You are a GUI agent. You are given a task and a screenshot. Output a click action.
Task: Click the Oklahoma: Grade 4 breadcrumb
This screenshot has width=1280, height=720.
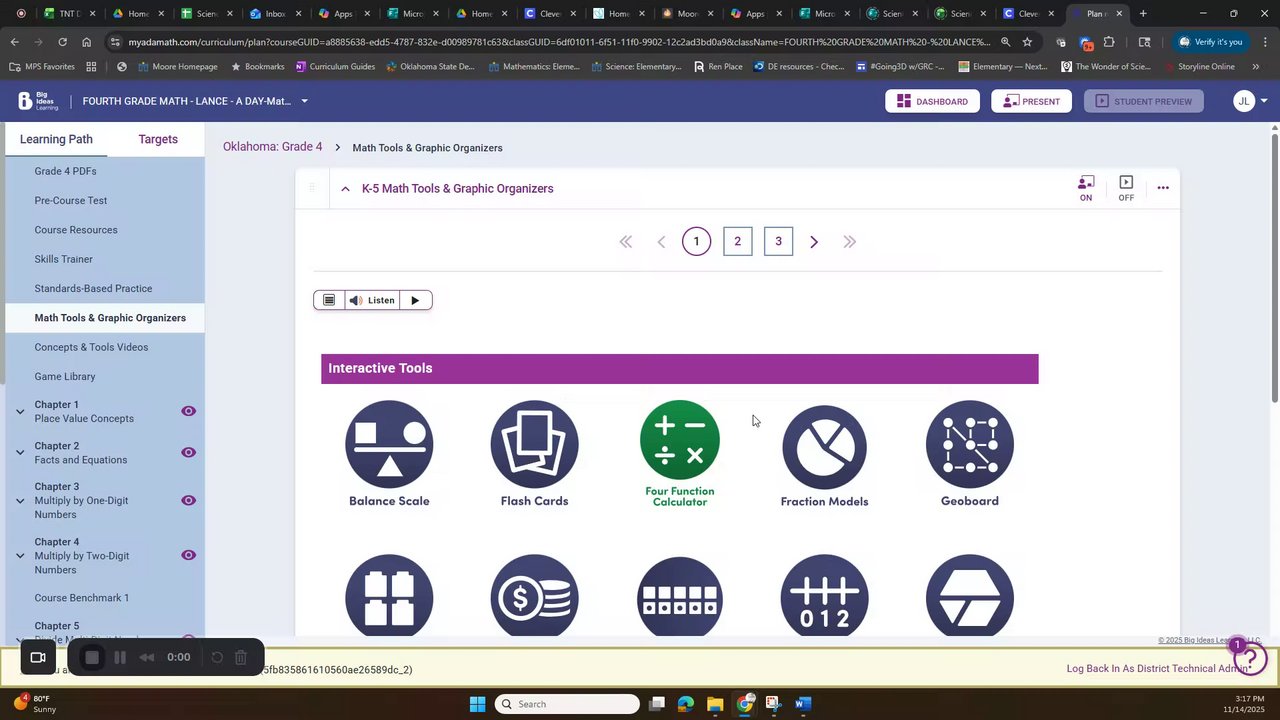(x=272, y=147)
